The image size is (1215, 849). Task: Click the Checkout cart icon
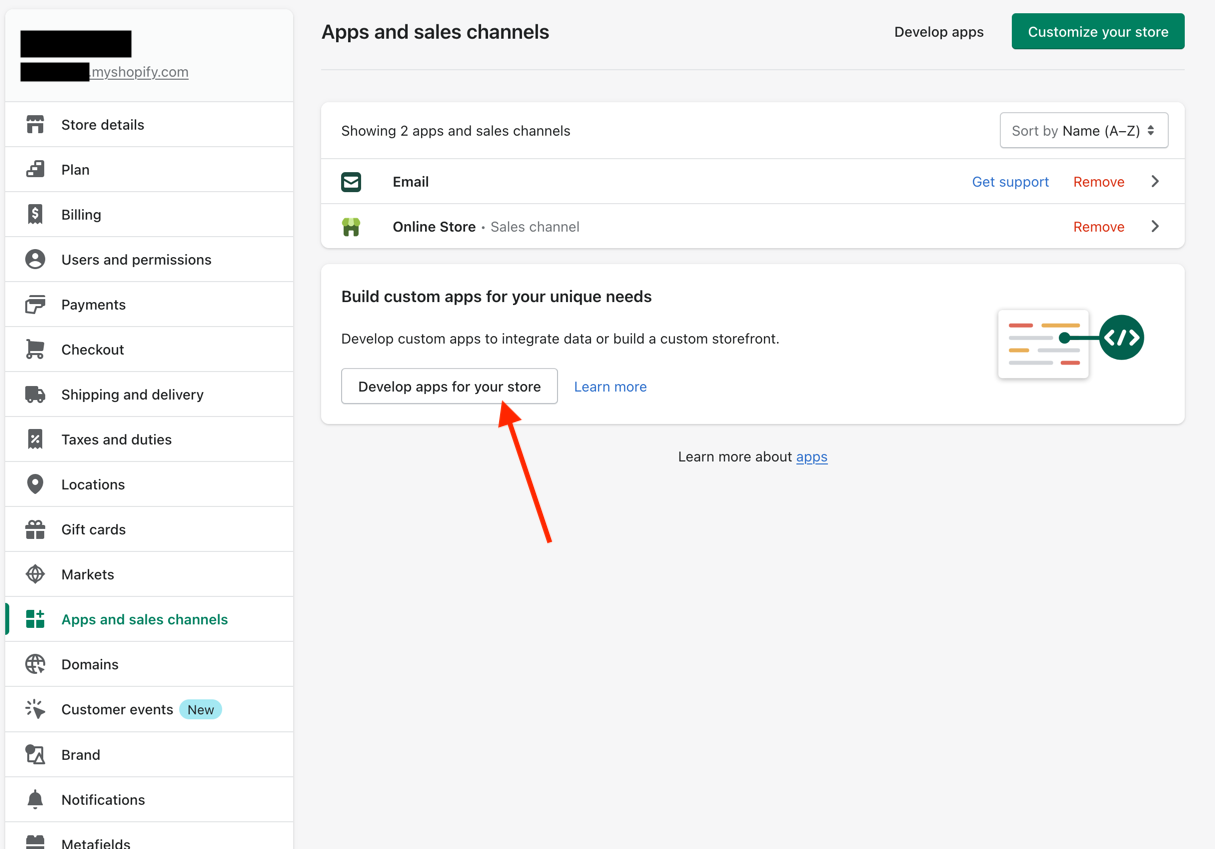pos(35,350)
